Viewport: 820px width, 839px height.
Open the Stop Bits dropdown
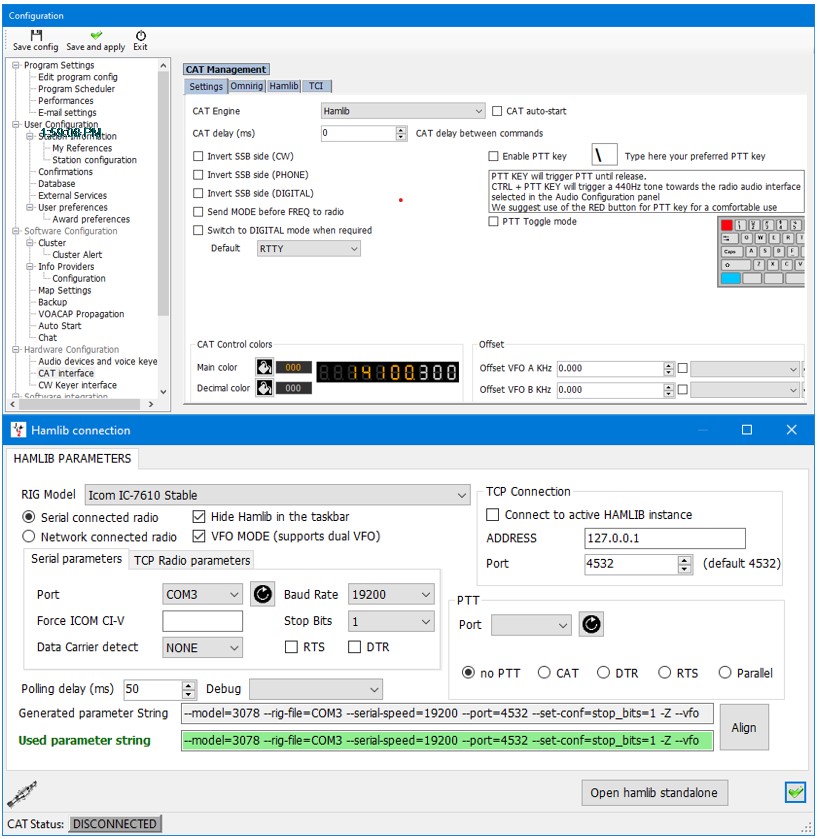391,621
